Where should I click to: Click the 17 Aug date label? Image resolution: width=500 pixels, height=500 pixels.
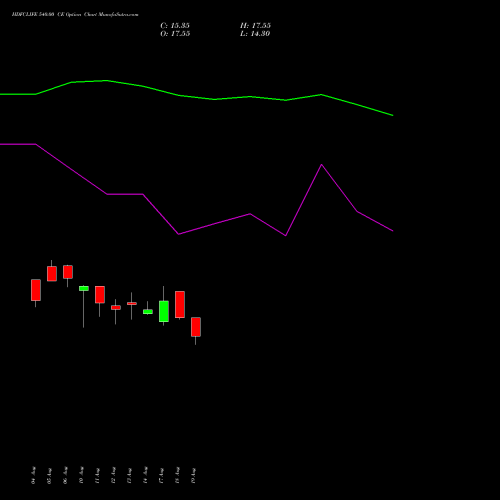tap(161, 475)
